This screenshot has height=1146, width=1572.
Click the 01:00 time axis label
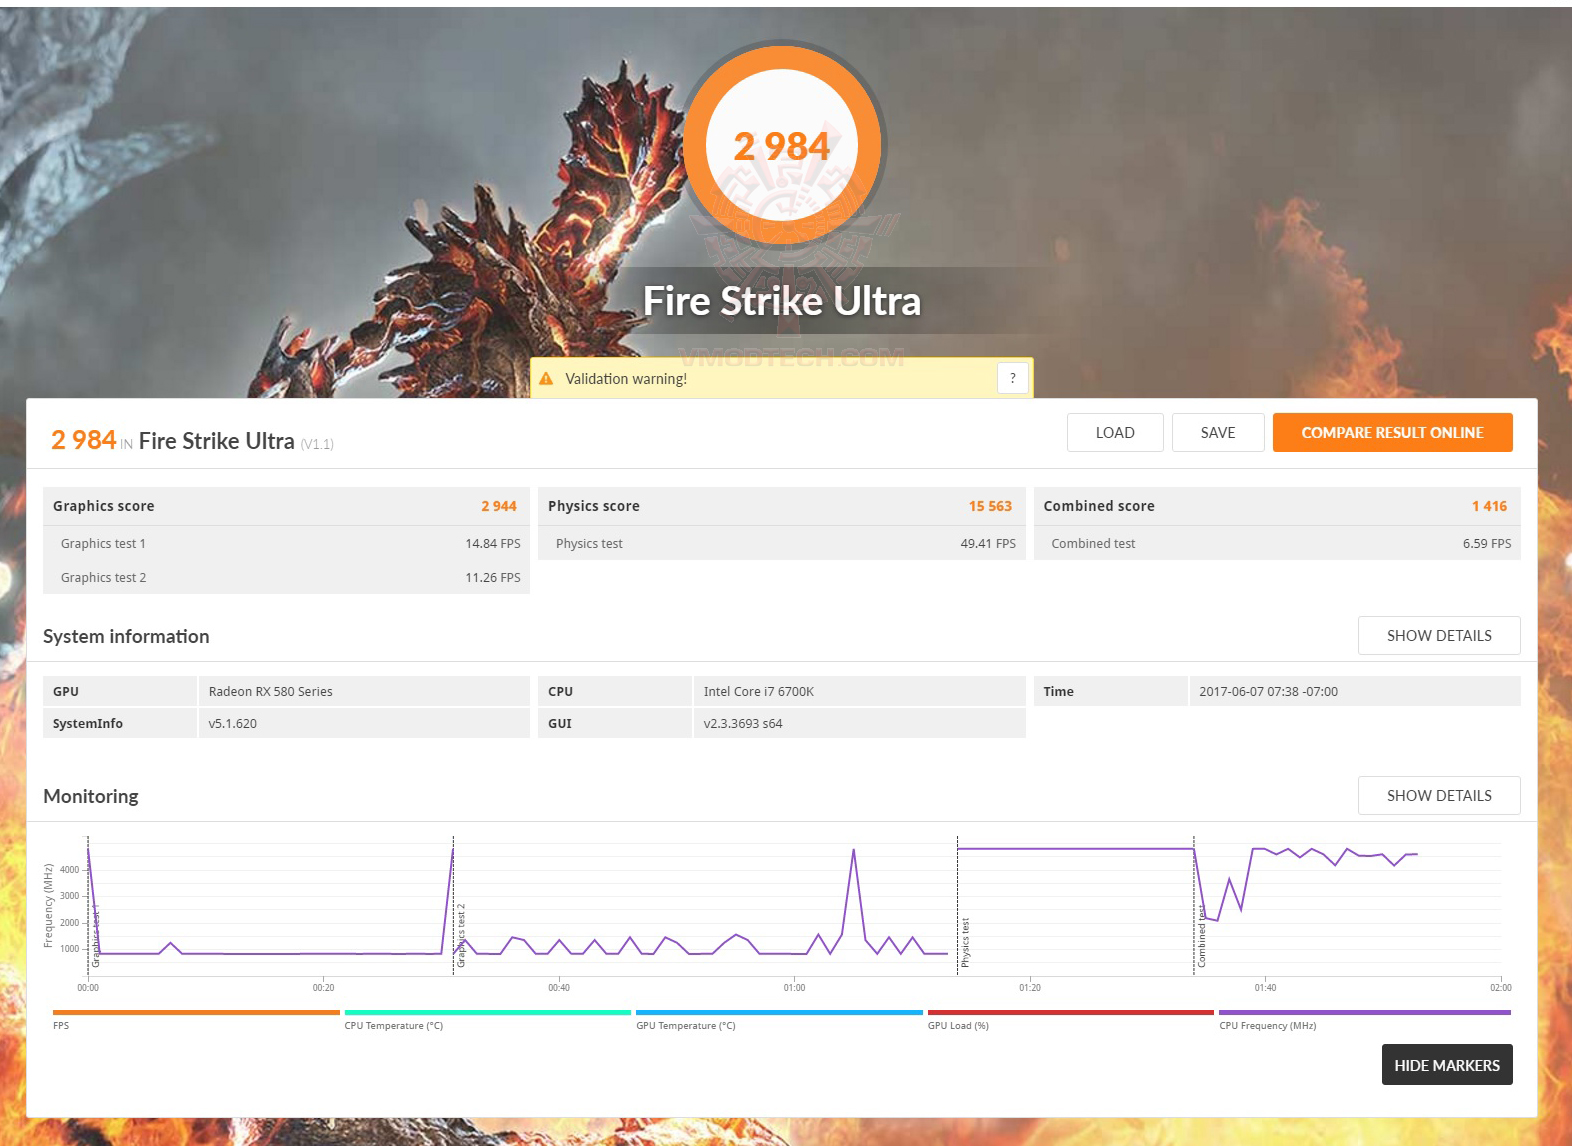[x=794, y=988]
